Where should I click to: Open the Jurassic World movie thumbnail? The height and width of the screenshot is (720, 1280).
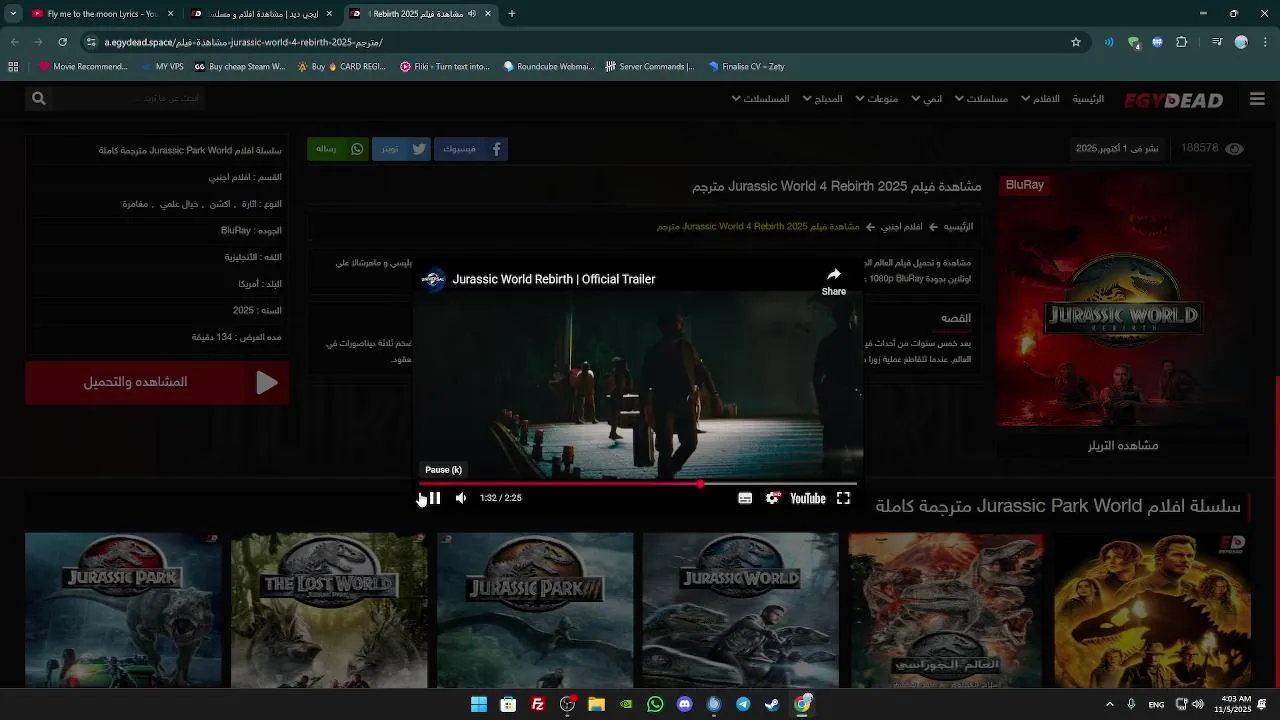pos(741,610)
